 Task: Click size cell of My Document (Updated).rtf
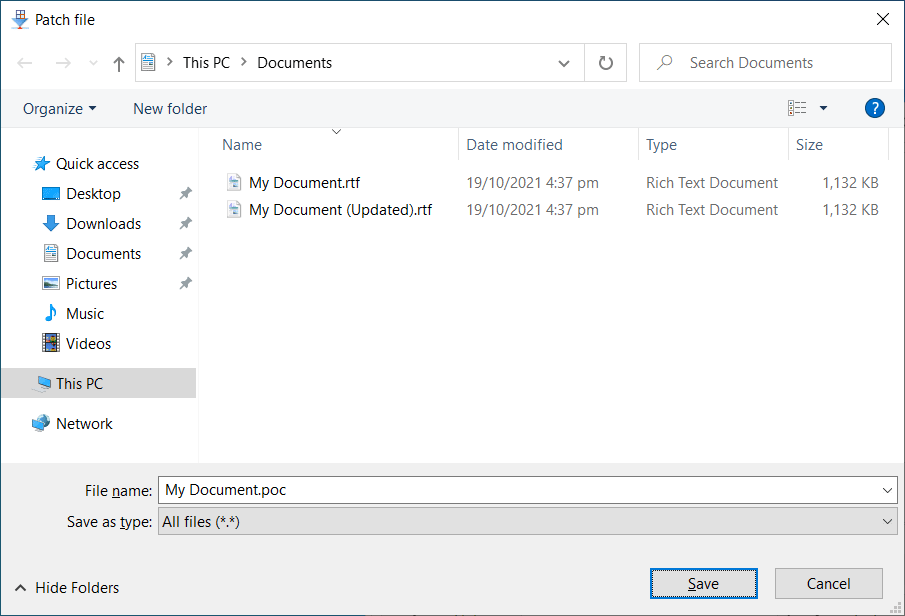850,210
